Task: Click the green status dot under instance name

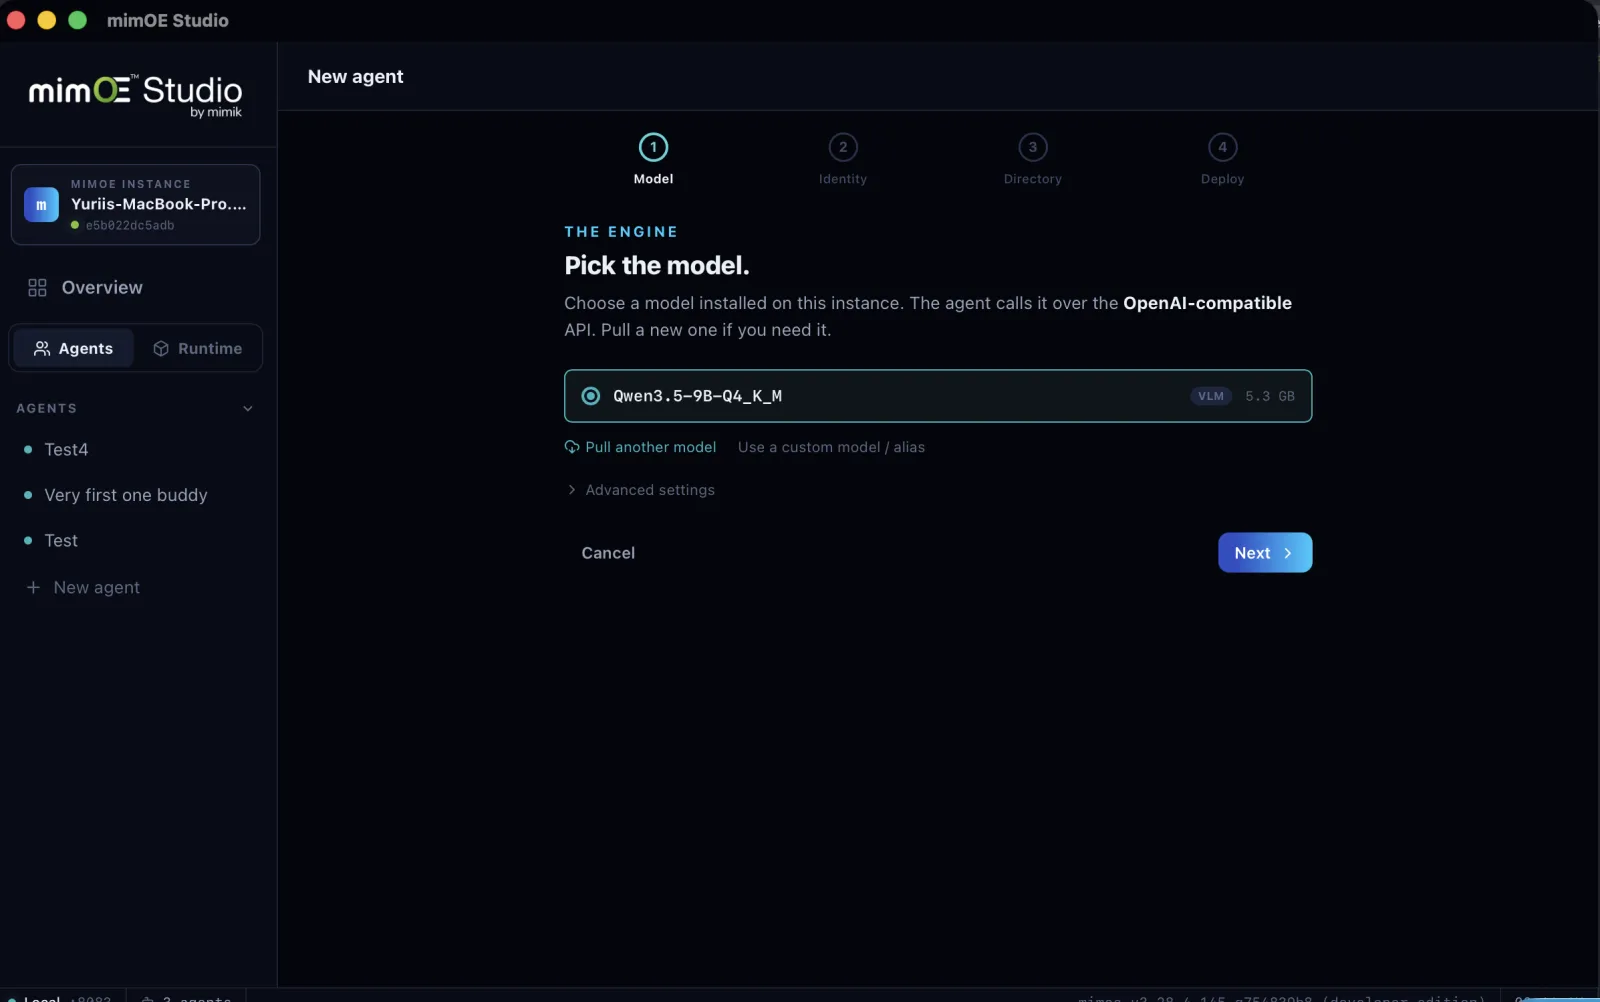Action: [x=75, y=225]
